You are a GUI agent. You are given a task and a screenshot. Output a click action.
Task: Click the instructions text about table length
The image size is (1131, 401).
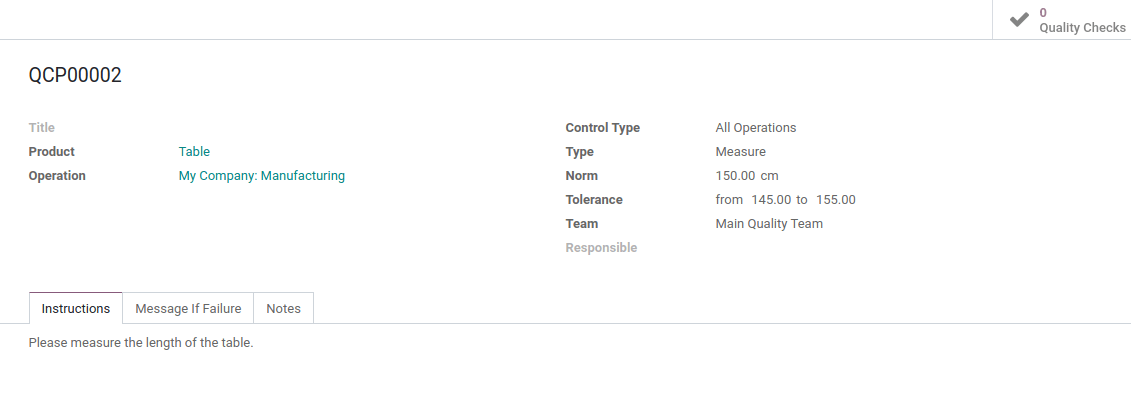coord(141,343)
